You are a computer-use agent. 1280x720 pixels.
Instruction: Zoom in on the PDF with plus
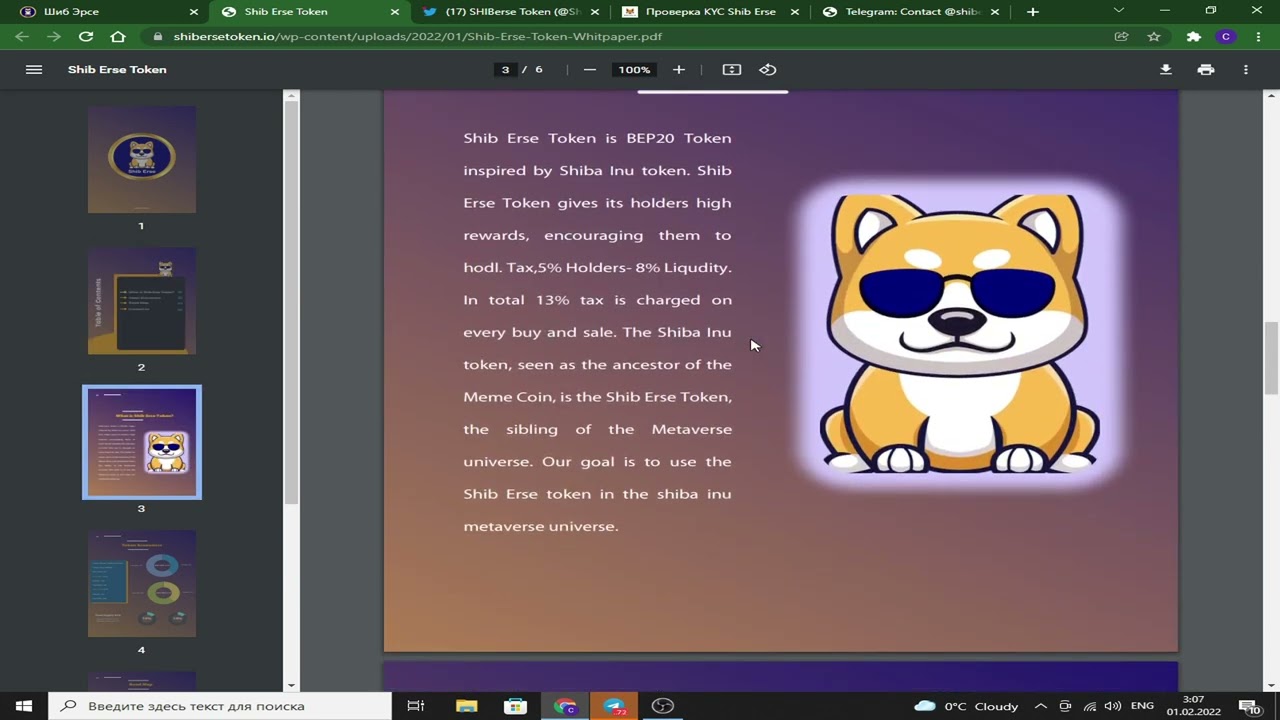coord(679,70)
